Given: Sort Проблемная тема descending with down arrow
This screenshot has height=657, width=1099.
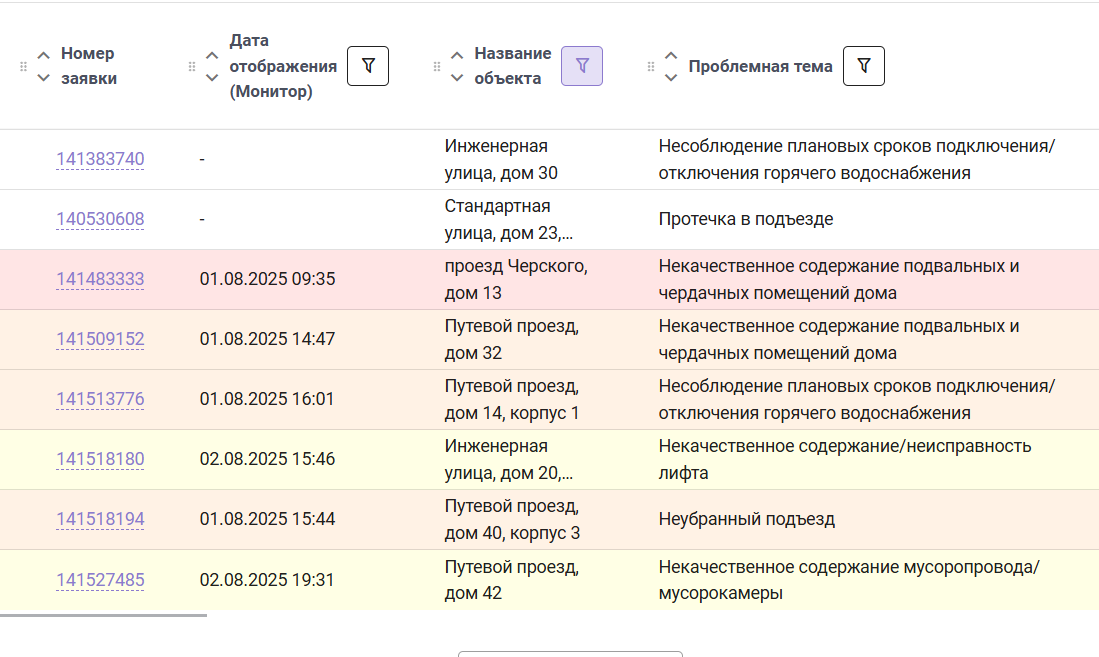Looking at the screenshot, I should tap(671, 78).
